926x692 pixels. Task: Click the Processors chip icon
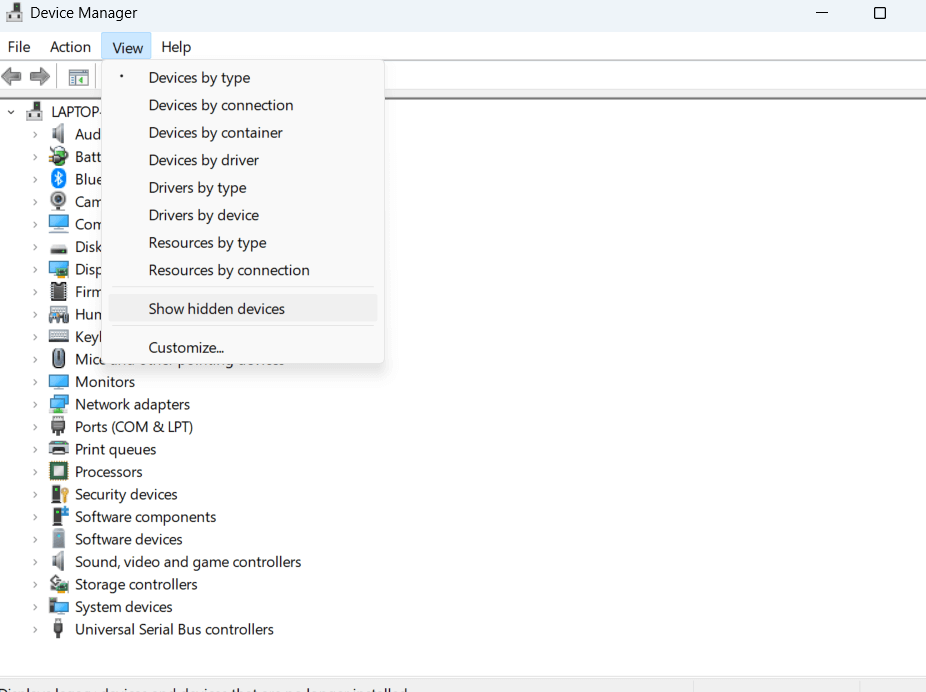[x=59, y=472]
